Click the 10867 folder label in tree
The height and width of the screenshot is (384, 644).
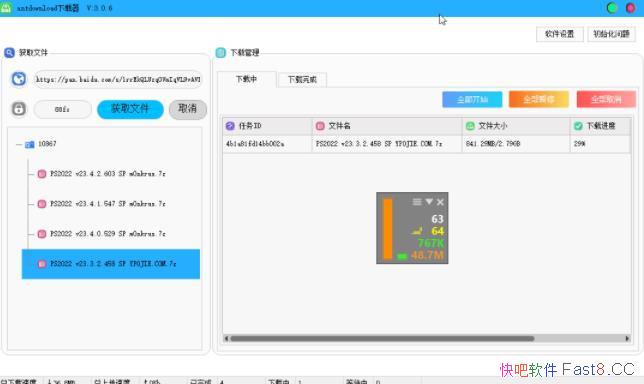(47, 144)
